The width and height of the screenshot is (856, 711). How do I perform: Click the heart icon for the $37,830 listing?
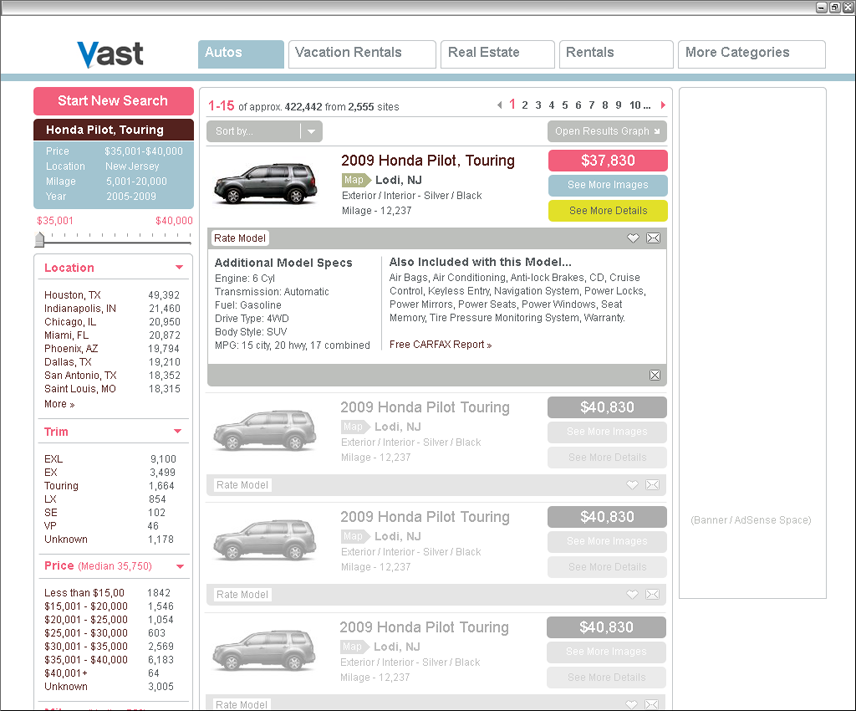pos(633,238)
